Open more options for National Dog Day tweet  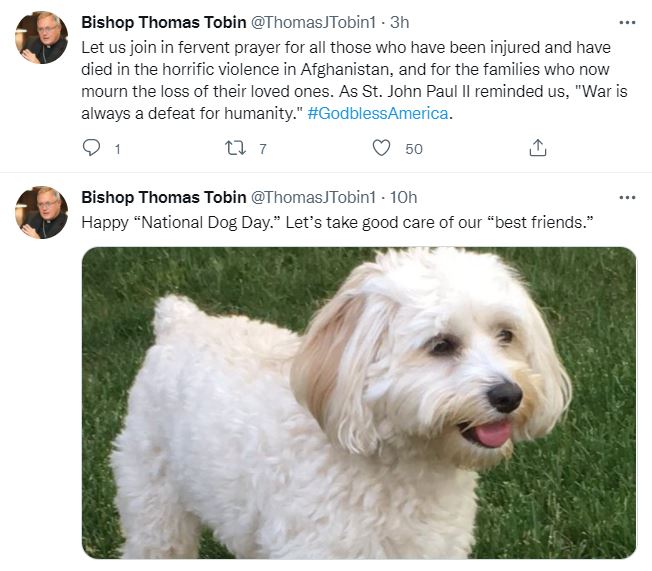pyautogui.click(x=627, y=197)
